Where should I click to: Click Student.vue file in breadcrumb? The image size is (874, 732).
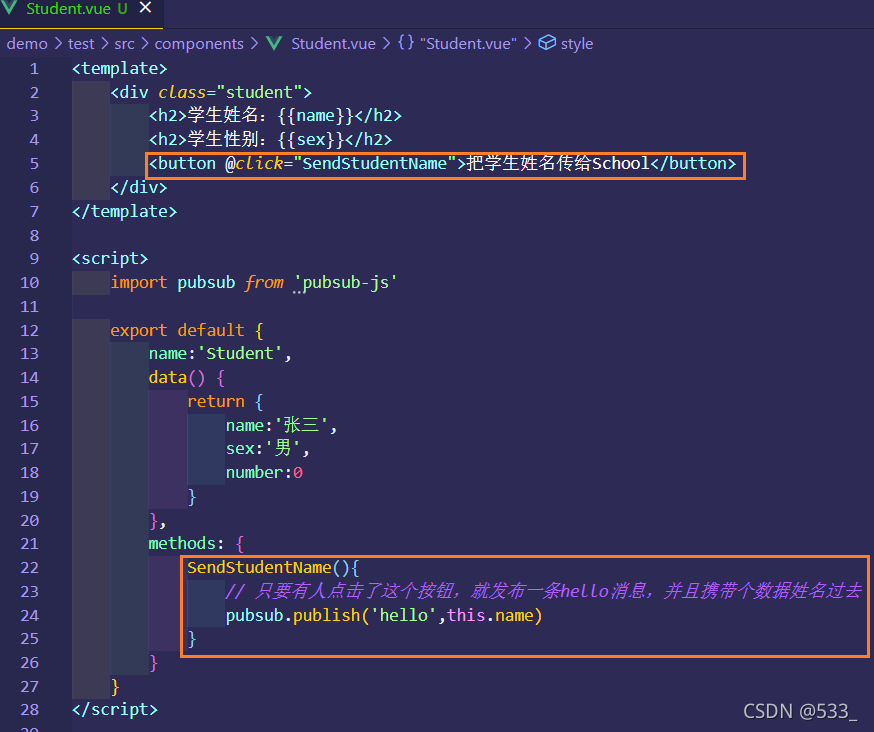click(x=333, y=43)
